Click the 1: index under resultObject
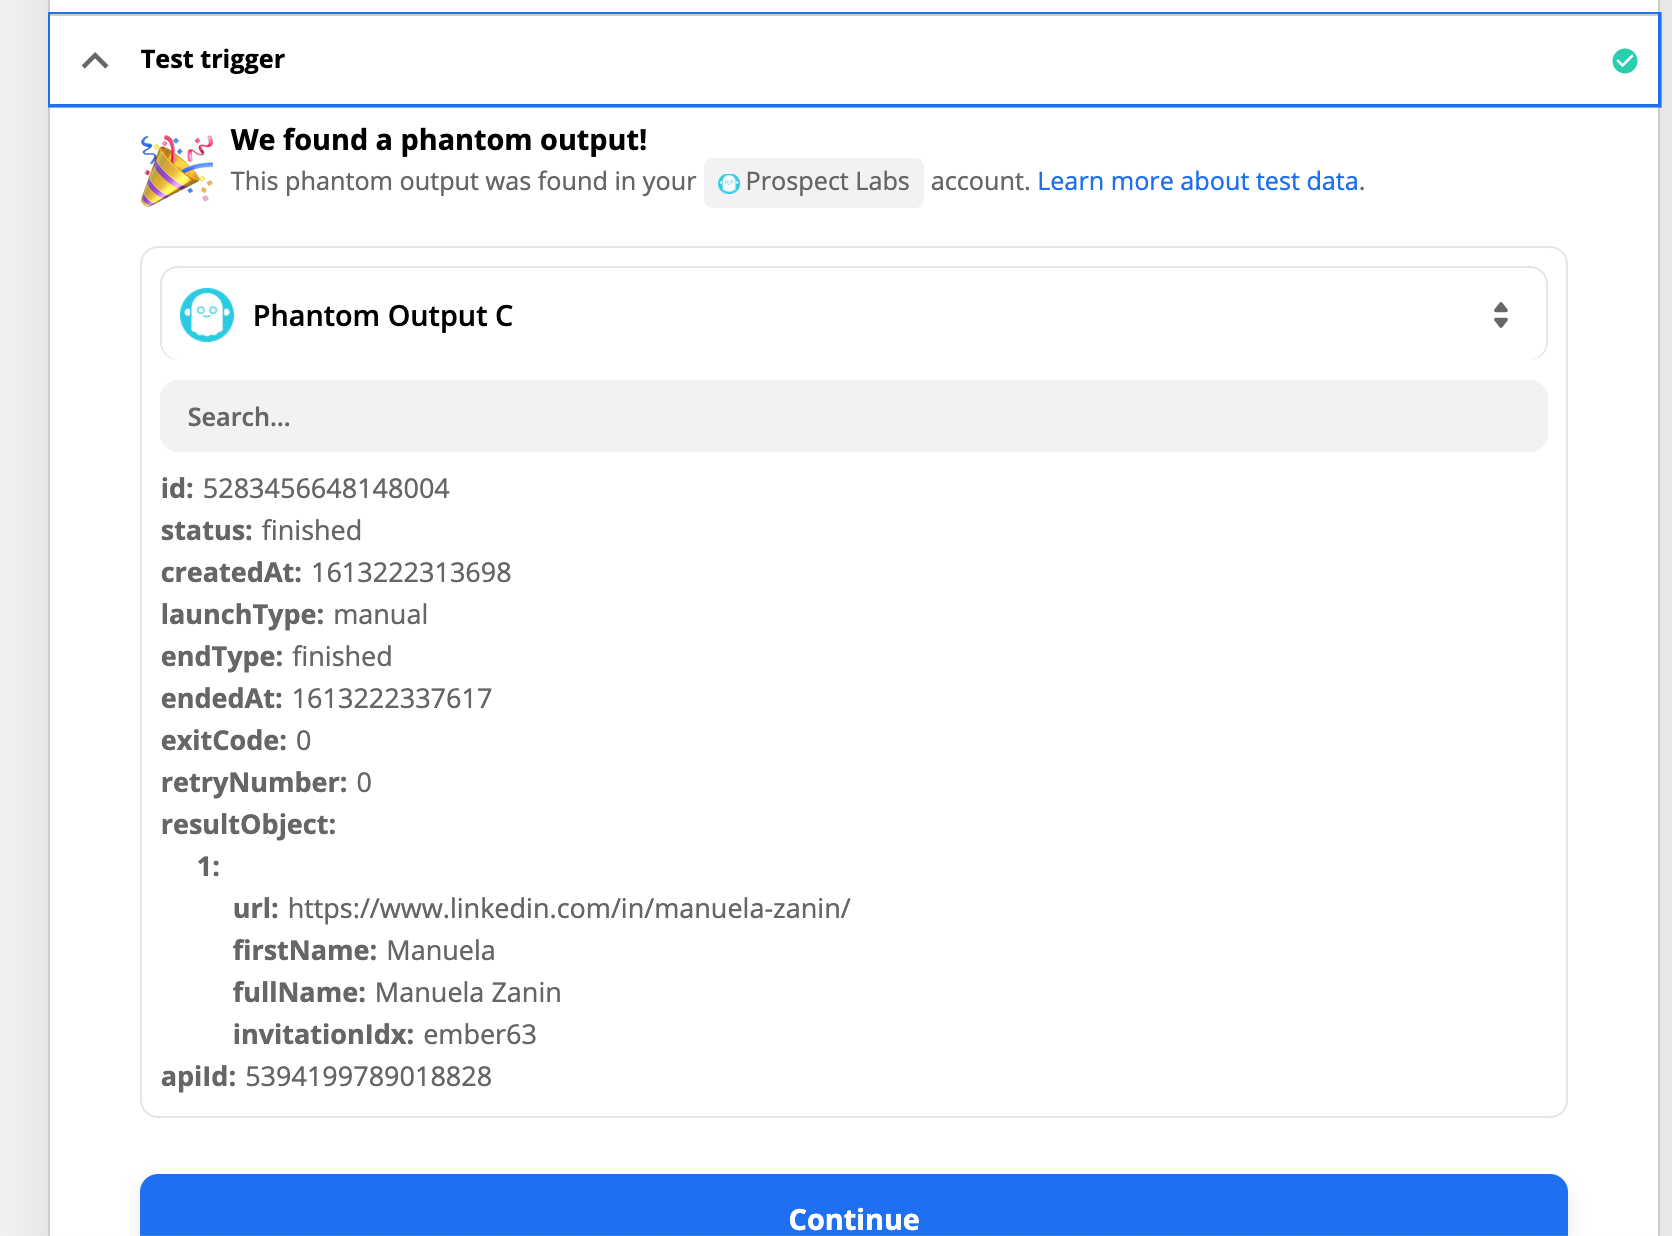This screenshot has height=1236, width=1672. point(208,866)
